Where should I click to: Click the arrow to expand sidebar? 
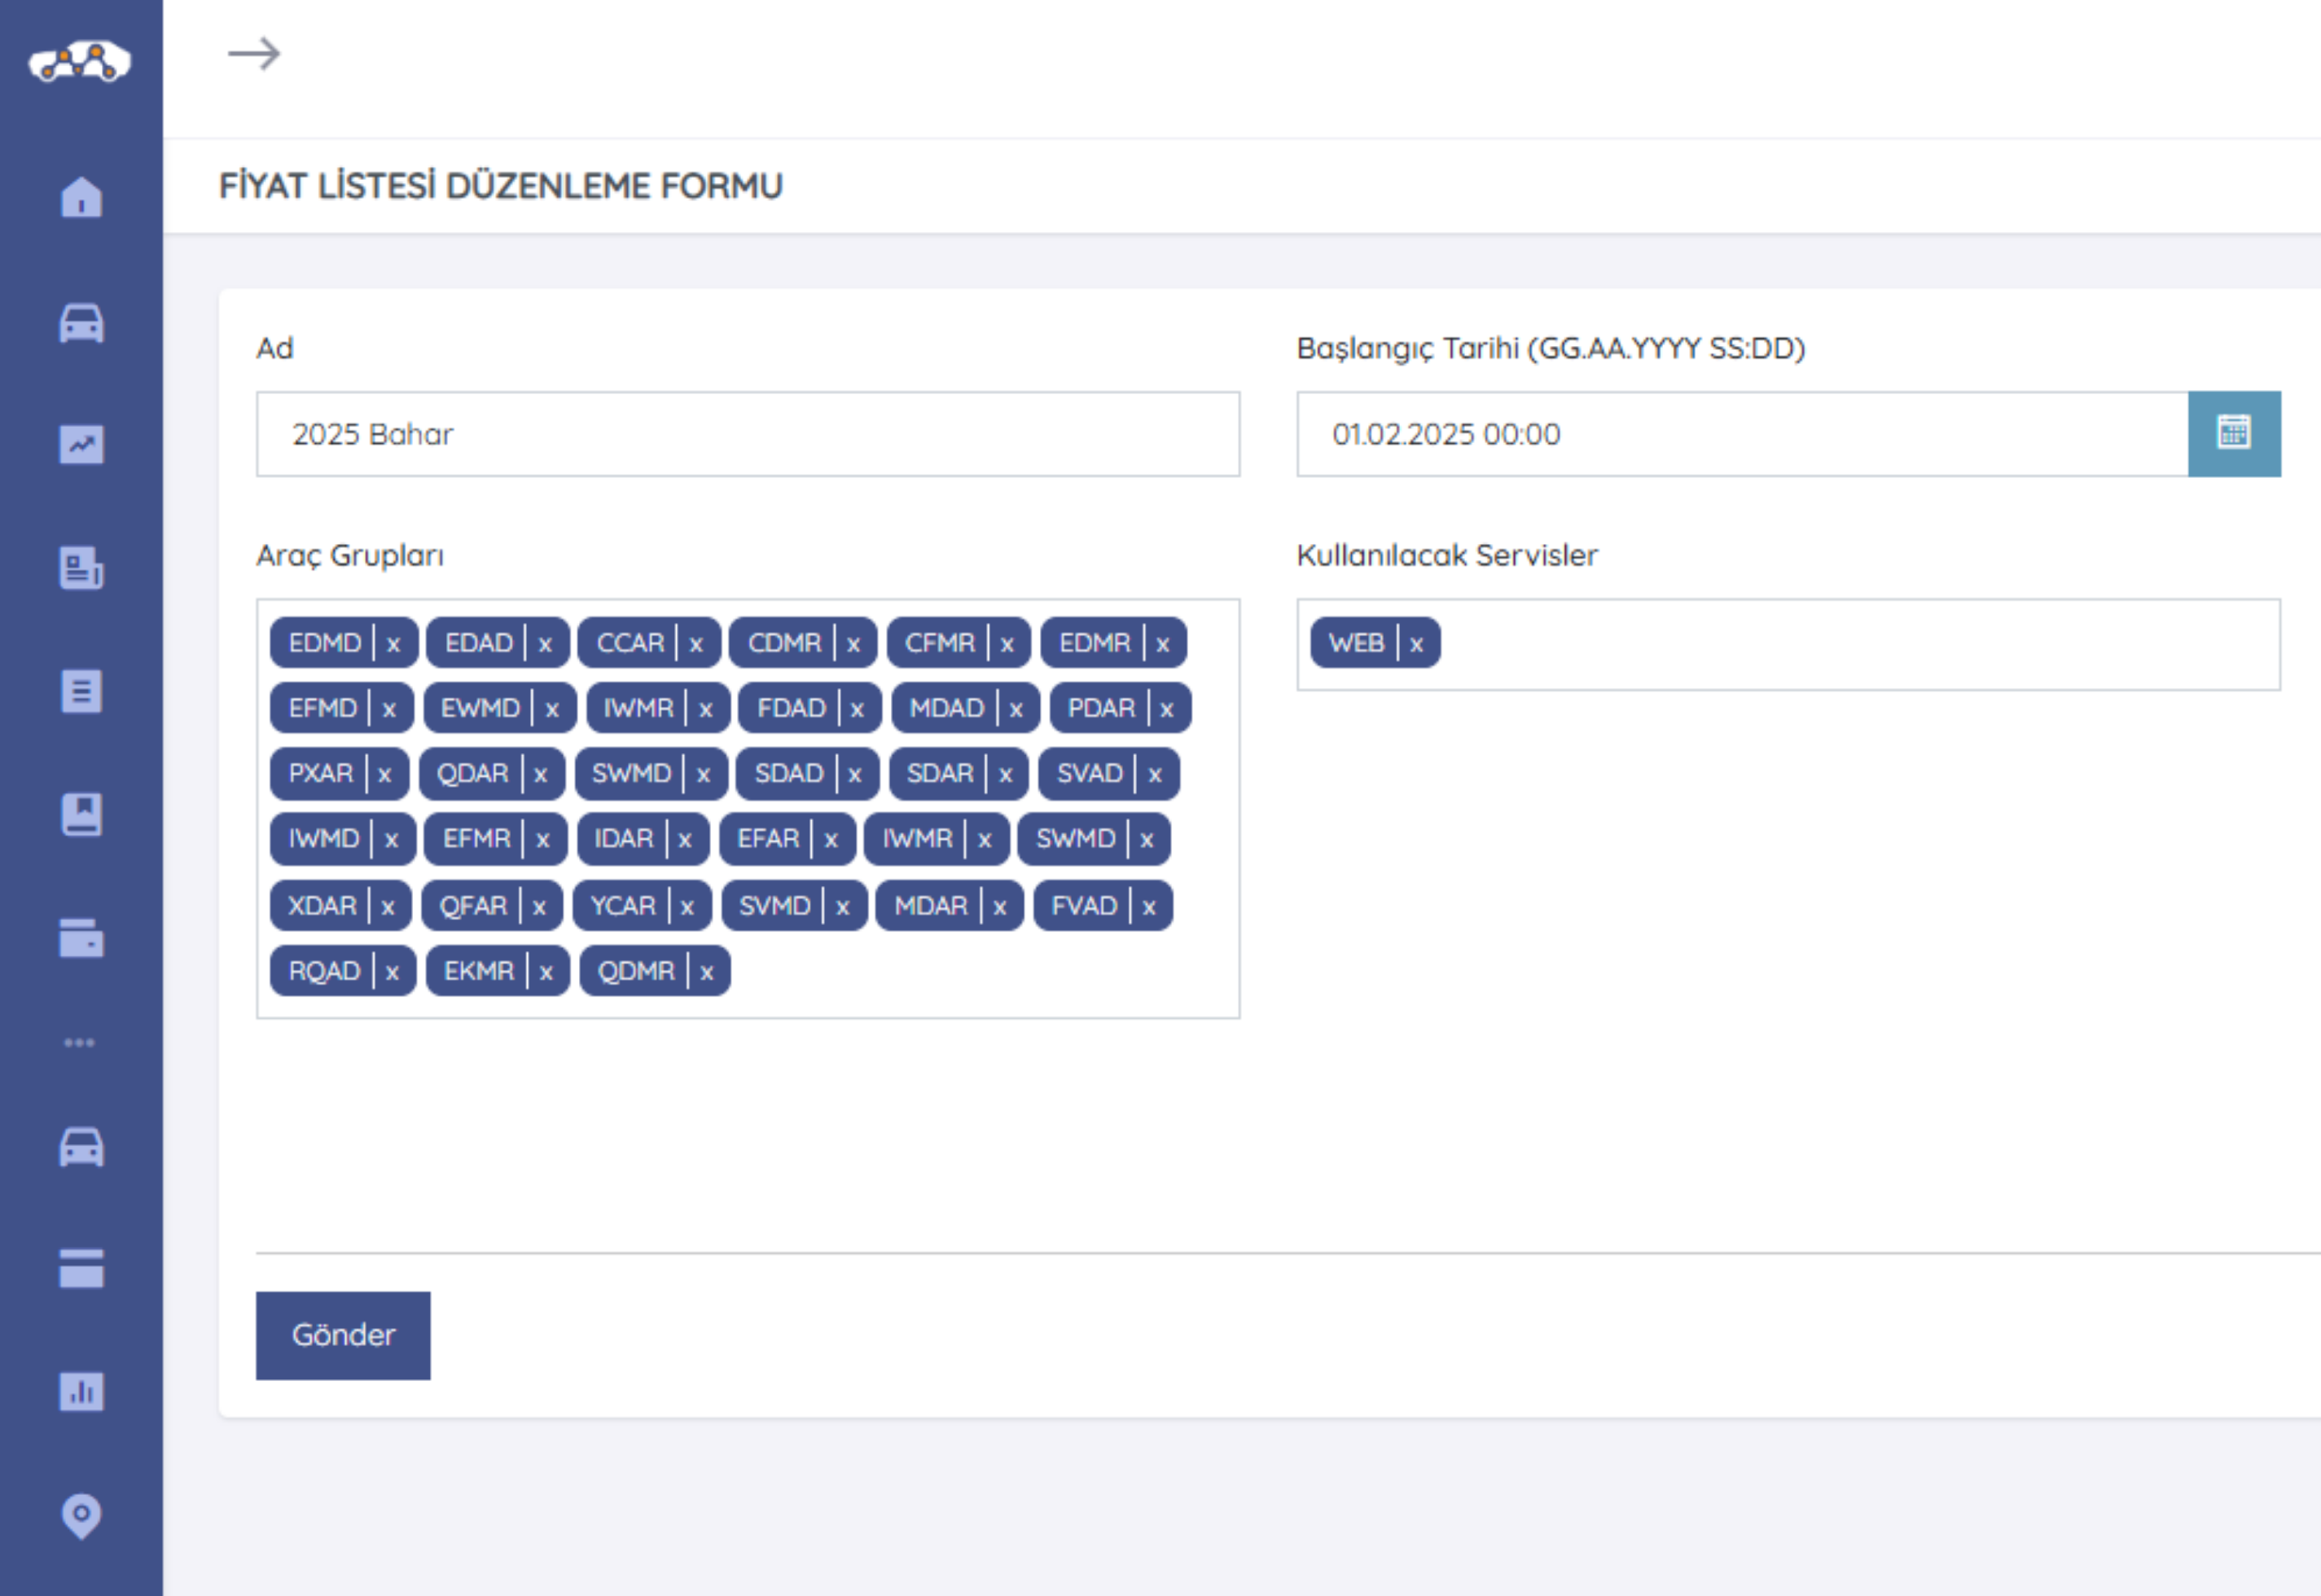[x=254, y=53]
